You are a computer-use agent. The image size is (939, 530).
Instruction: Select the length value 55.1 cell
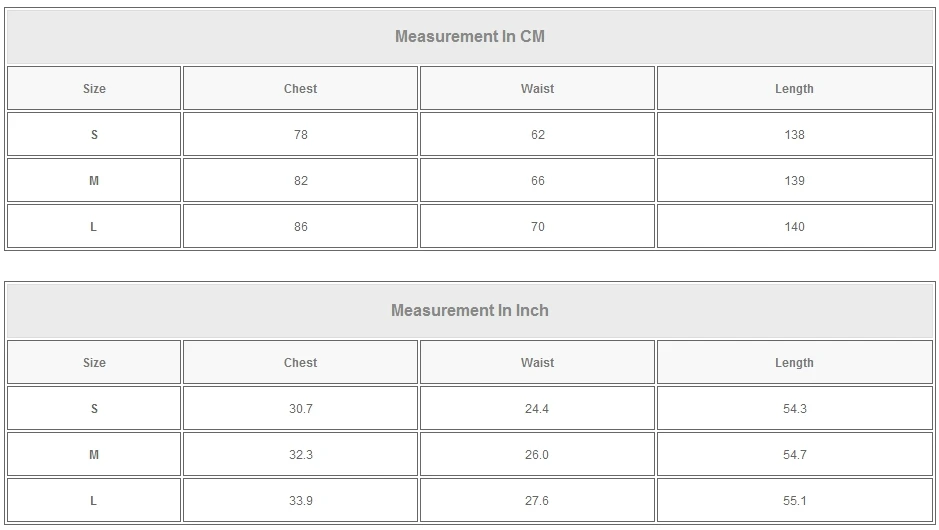point(794,501)
